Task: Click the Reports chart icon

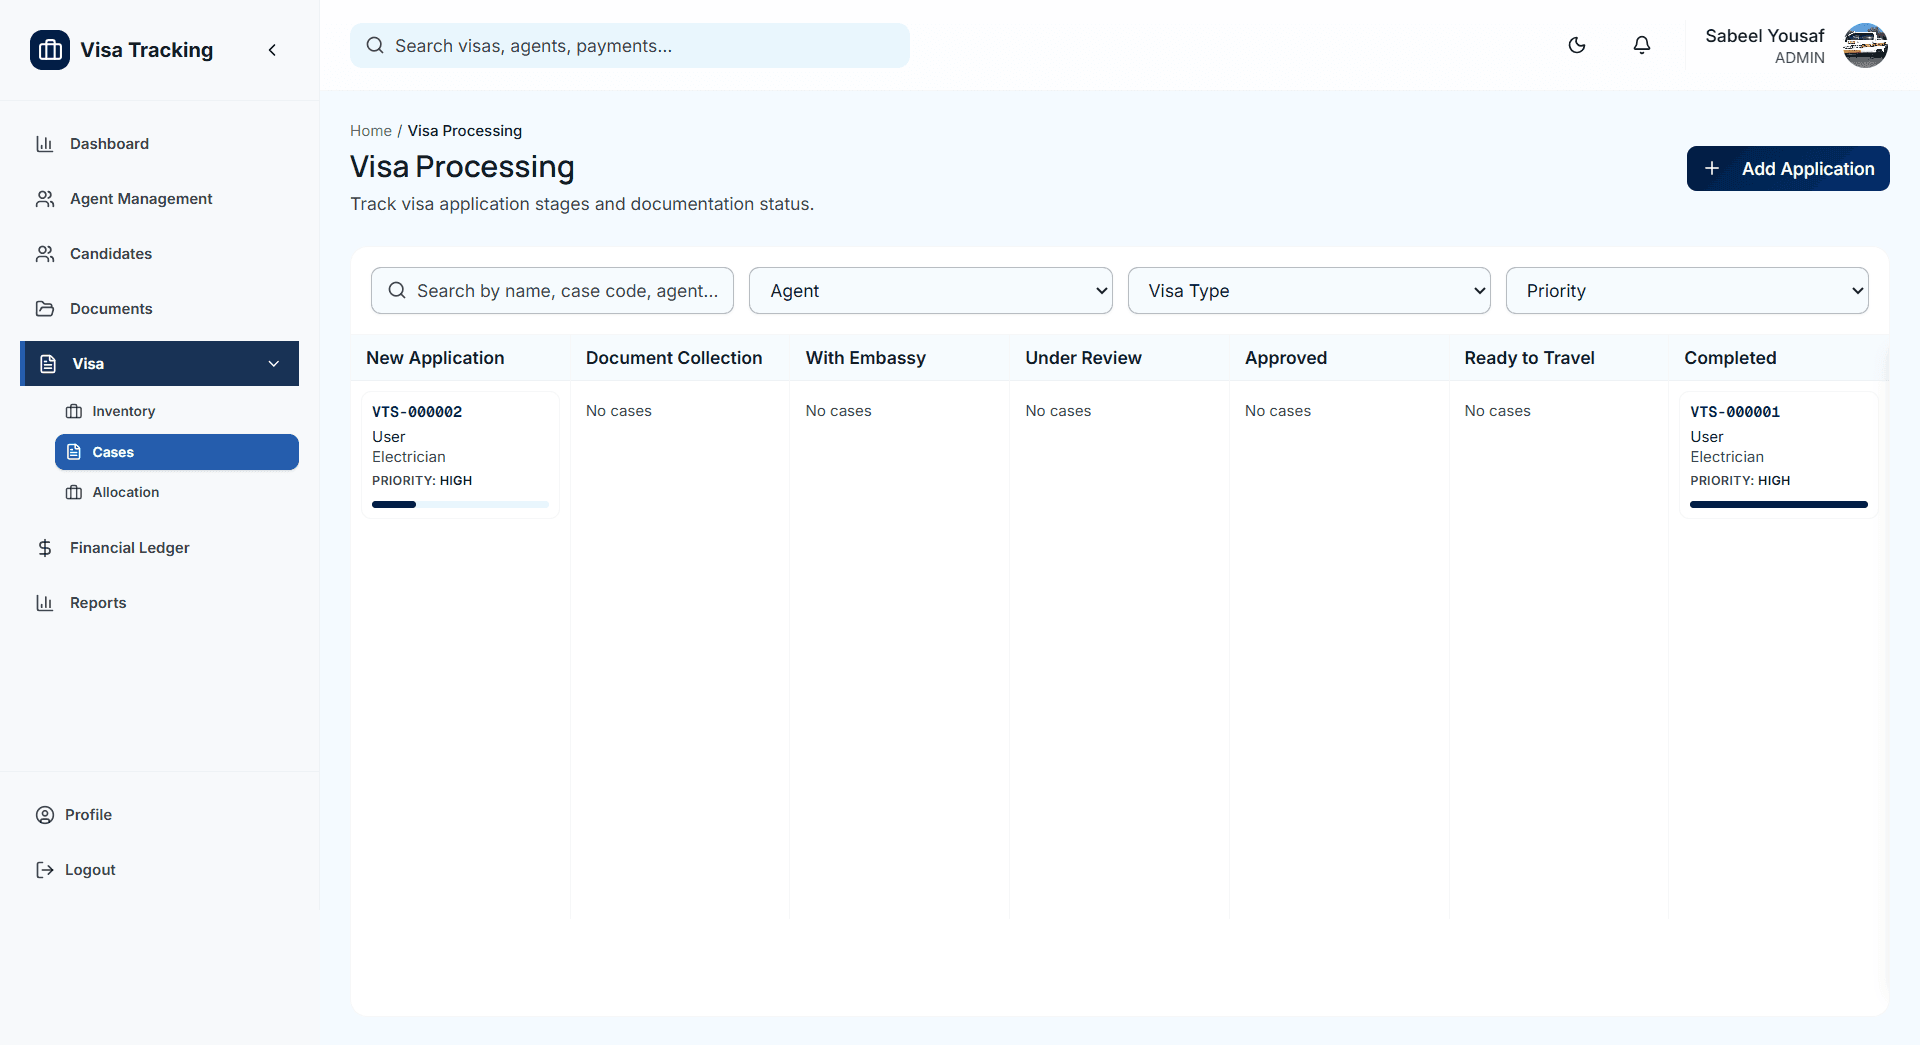Action: [x=45, y=603]
